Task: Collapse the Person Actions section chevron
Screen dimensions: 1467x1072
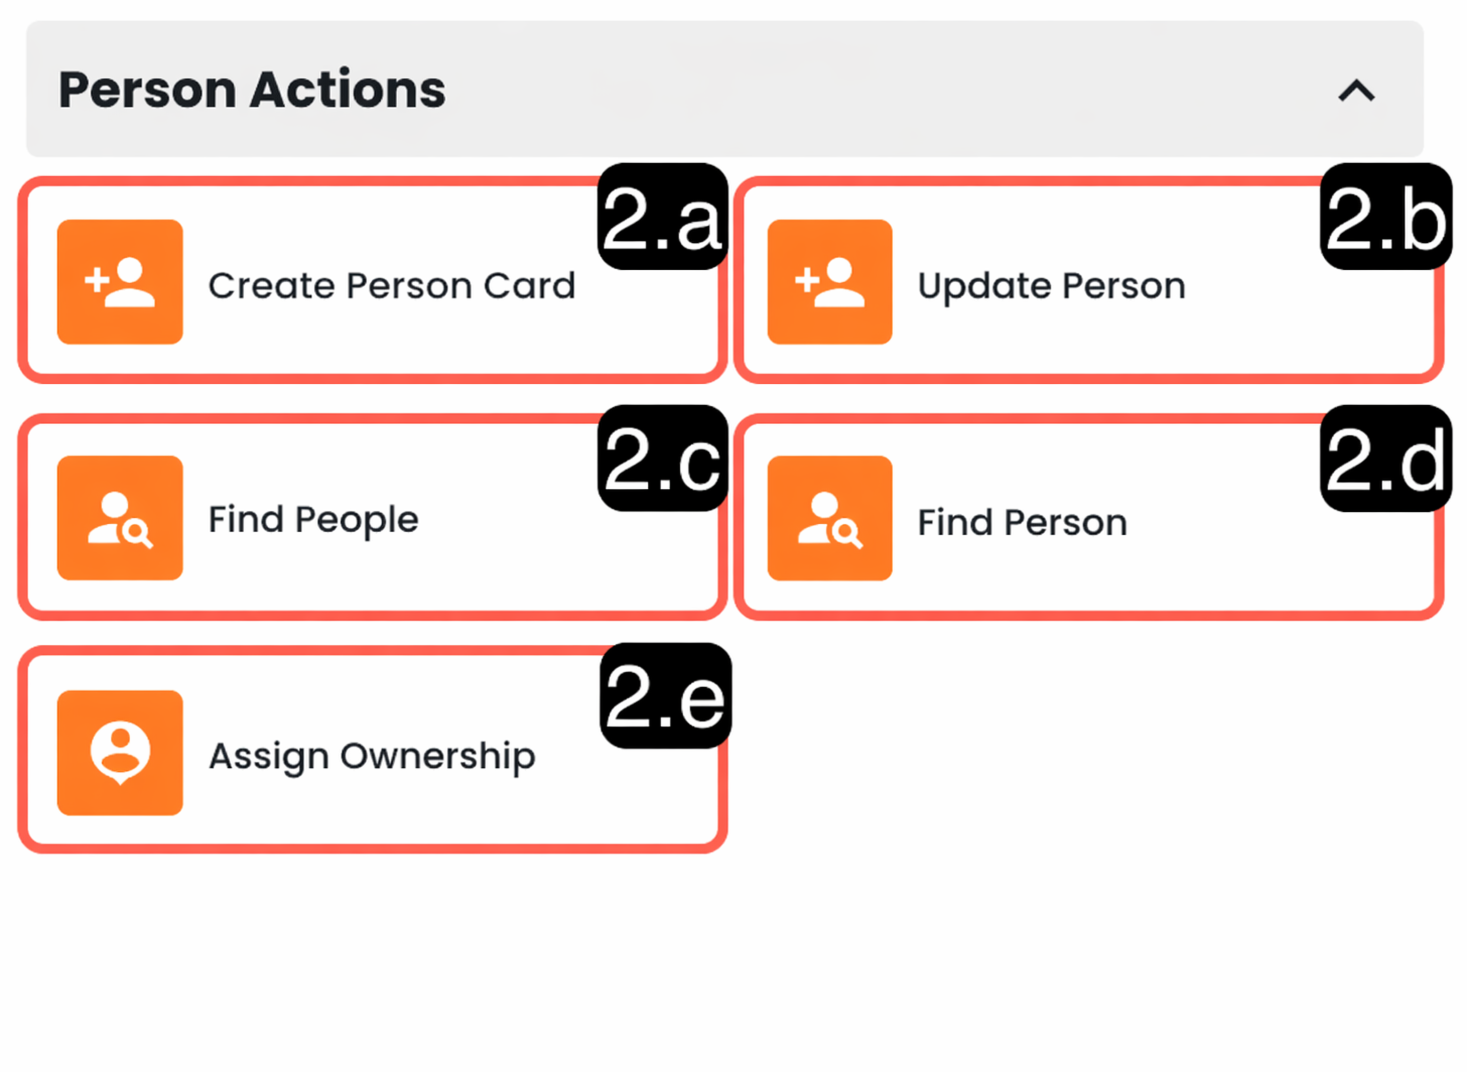Action: tap(1357, 91)
